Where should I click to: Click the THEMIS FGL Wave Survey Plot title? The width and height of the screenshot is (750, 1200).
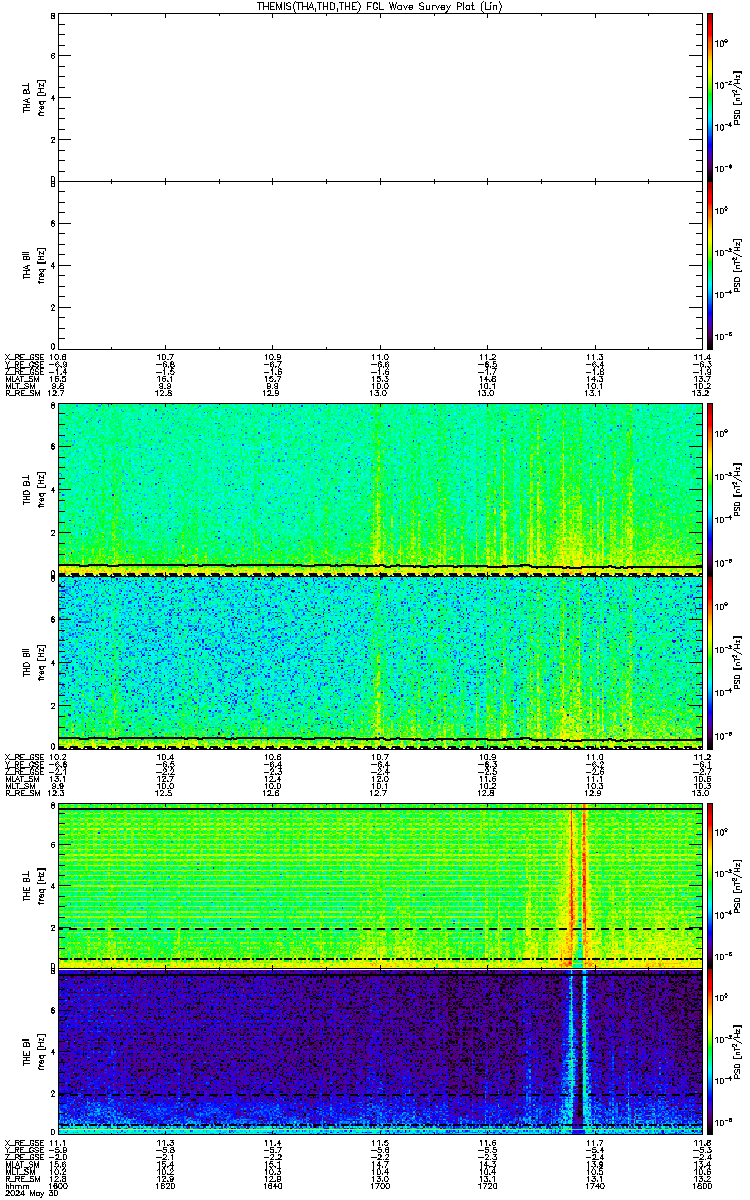pos(380,6)
